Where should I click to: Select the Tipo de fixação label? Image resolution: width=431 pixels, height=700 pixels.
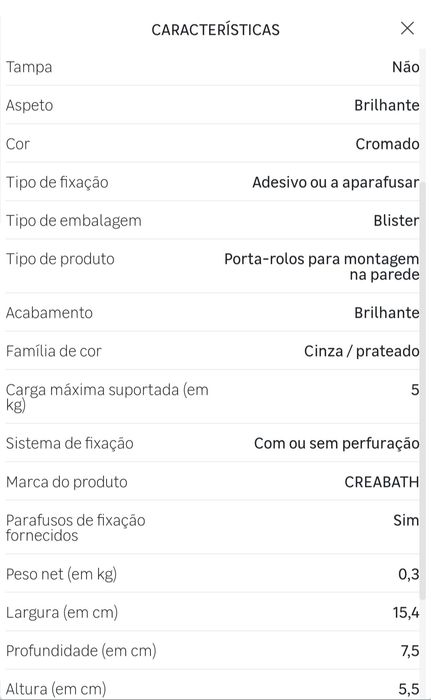click(57, 182)
